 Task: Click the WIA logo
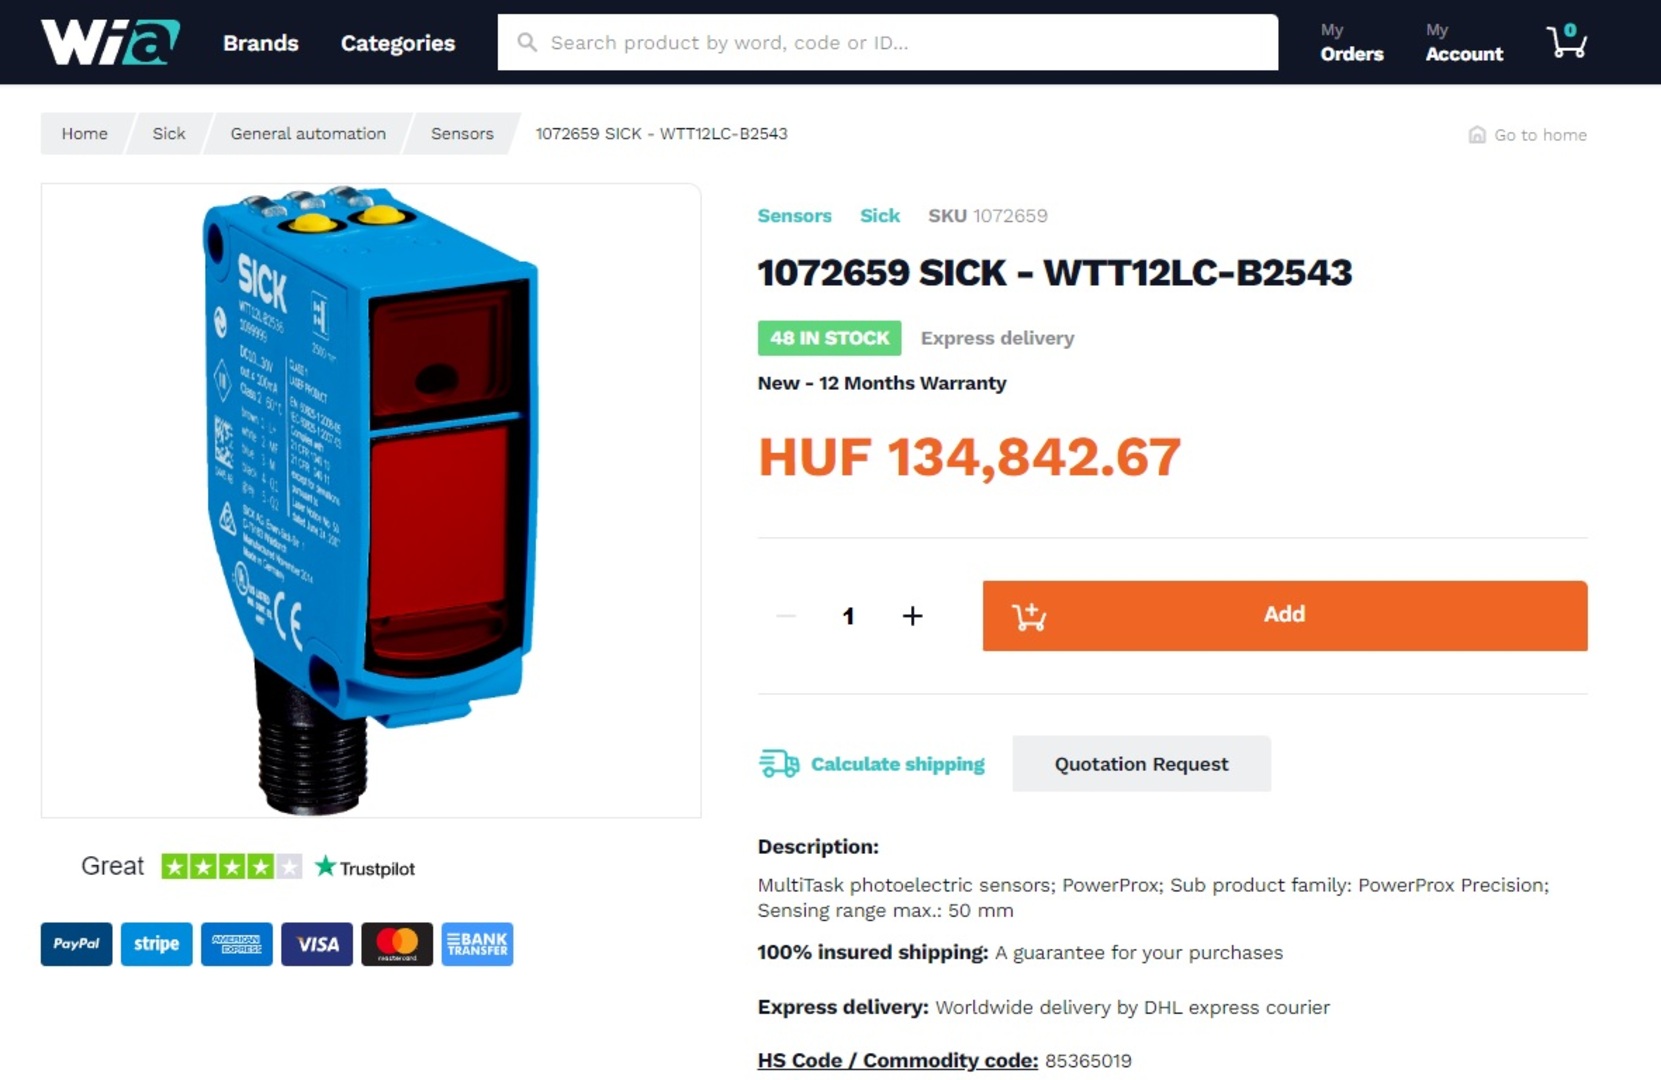coord(110,42)
